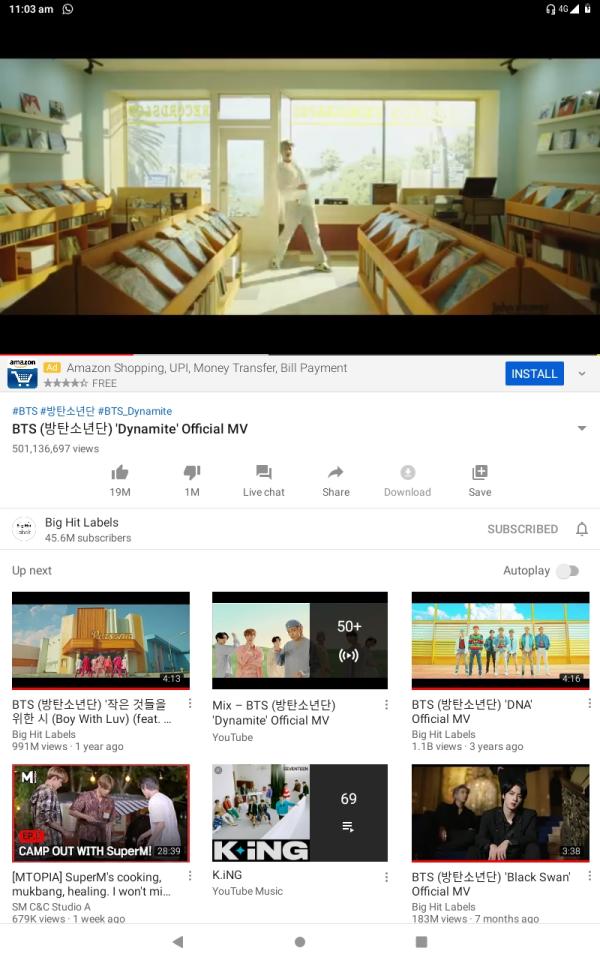Tap the [MTOPIA] SuperM's cooking title text
The width and height of the screenshot is (600, 960).
[91, 884]
